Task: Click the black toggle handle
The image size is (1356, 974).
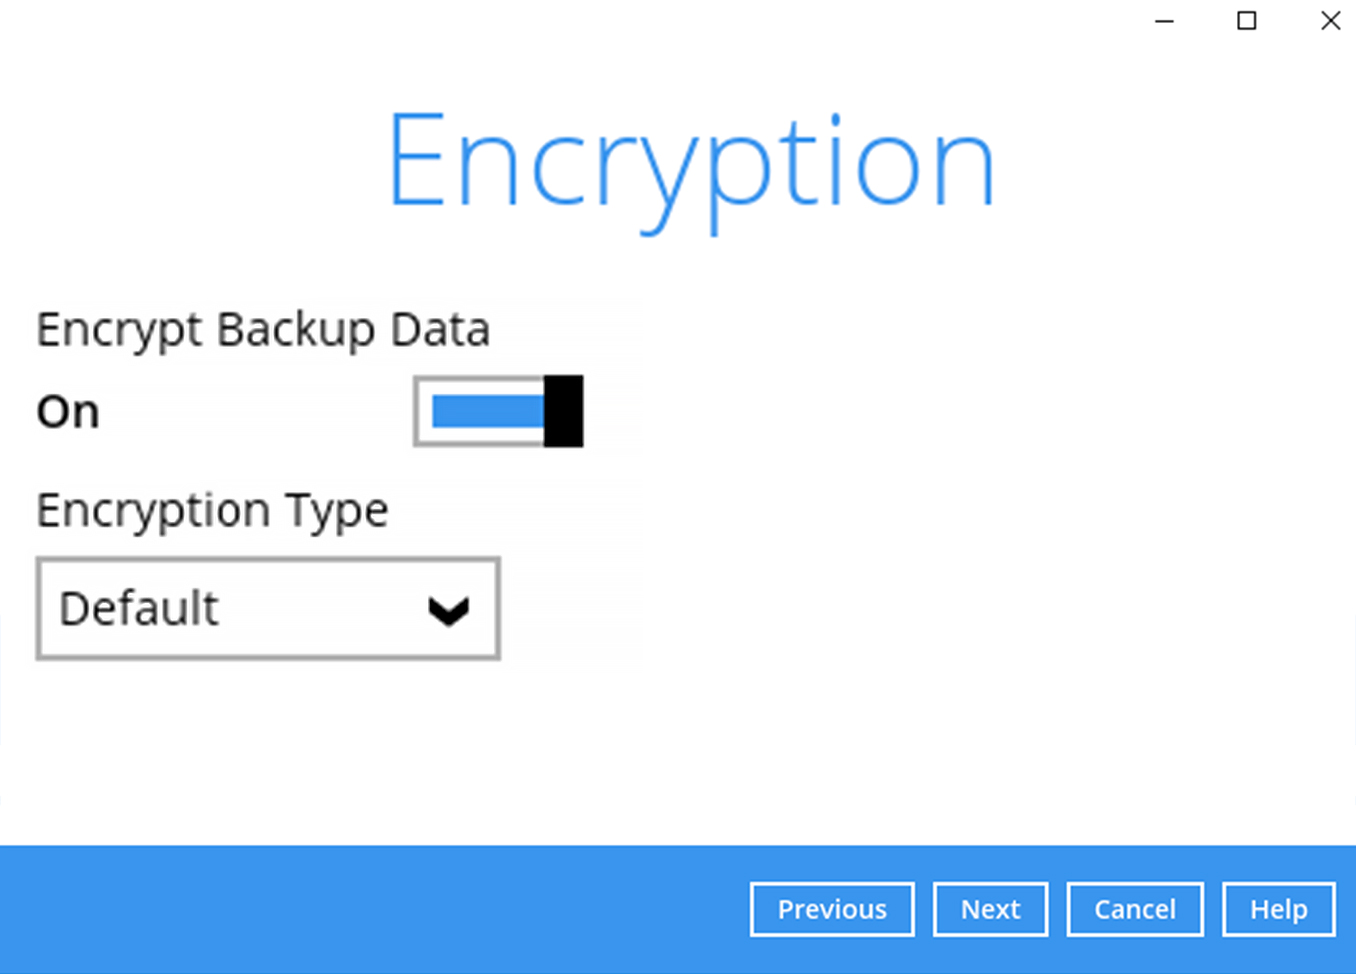Action: tap(563, 411)
